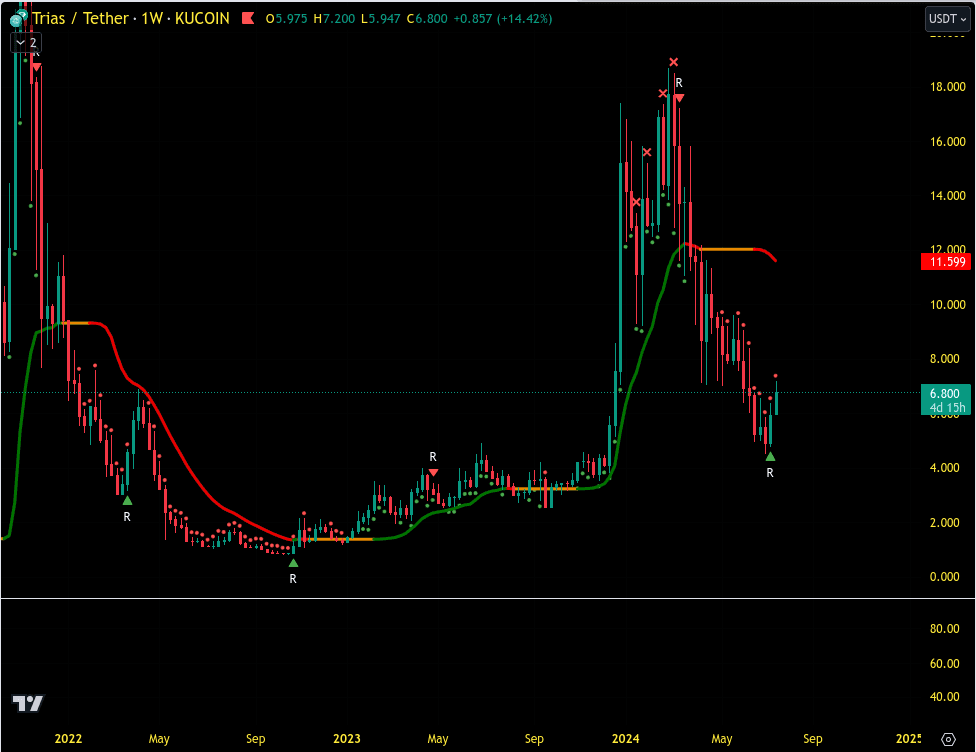Expand the collapsed indicators legend showing 2
The image size is (976, 752).
coord(26,43)
